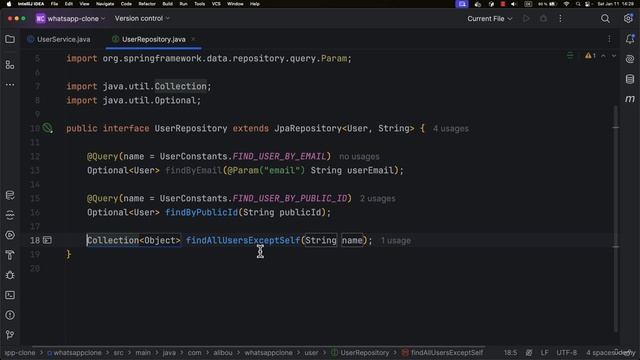Image resolution: width=640 pixels, height=360 pixels.
Task: Click the editor vertical scrollbar
Action: (616, 218)
